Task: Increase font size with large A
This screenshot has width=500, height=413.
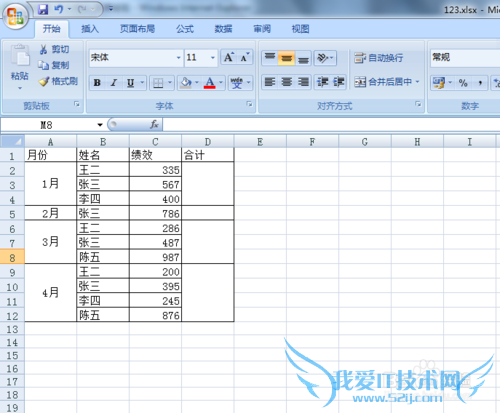Action: click(x=229, y=57)
